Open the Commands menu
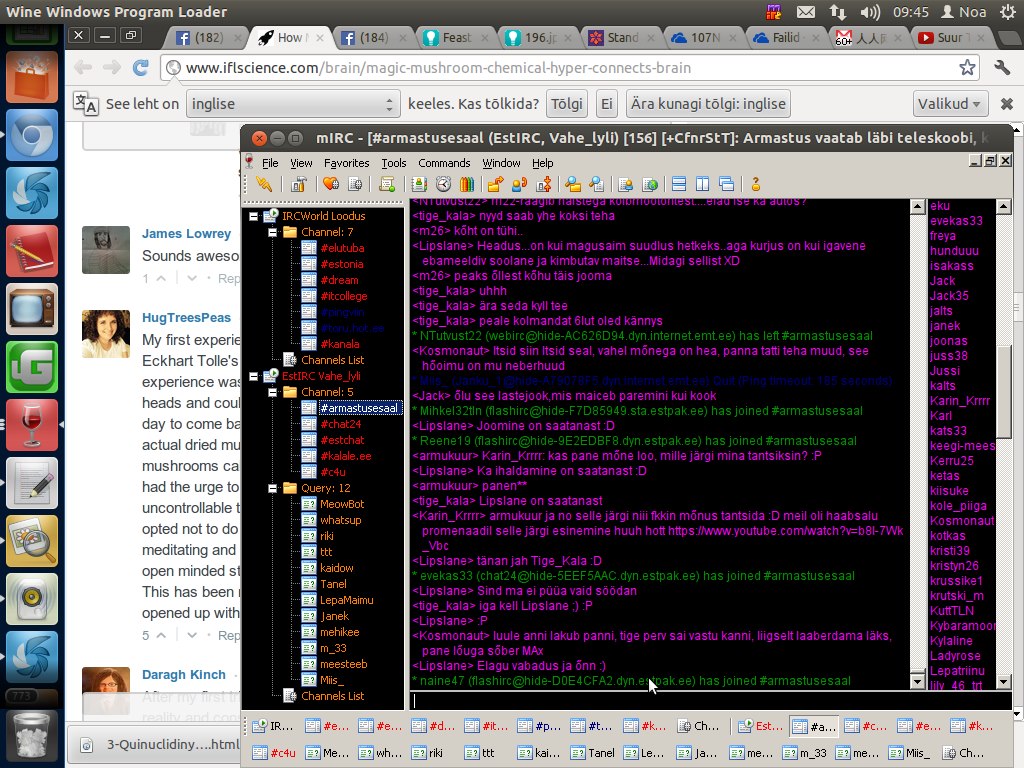 coord(444,163)
